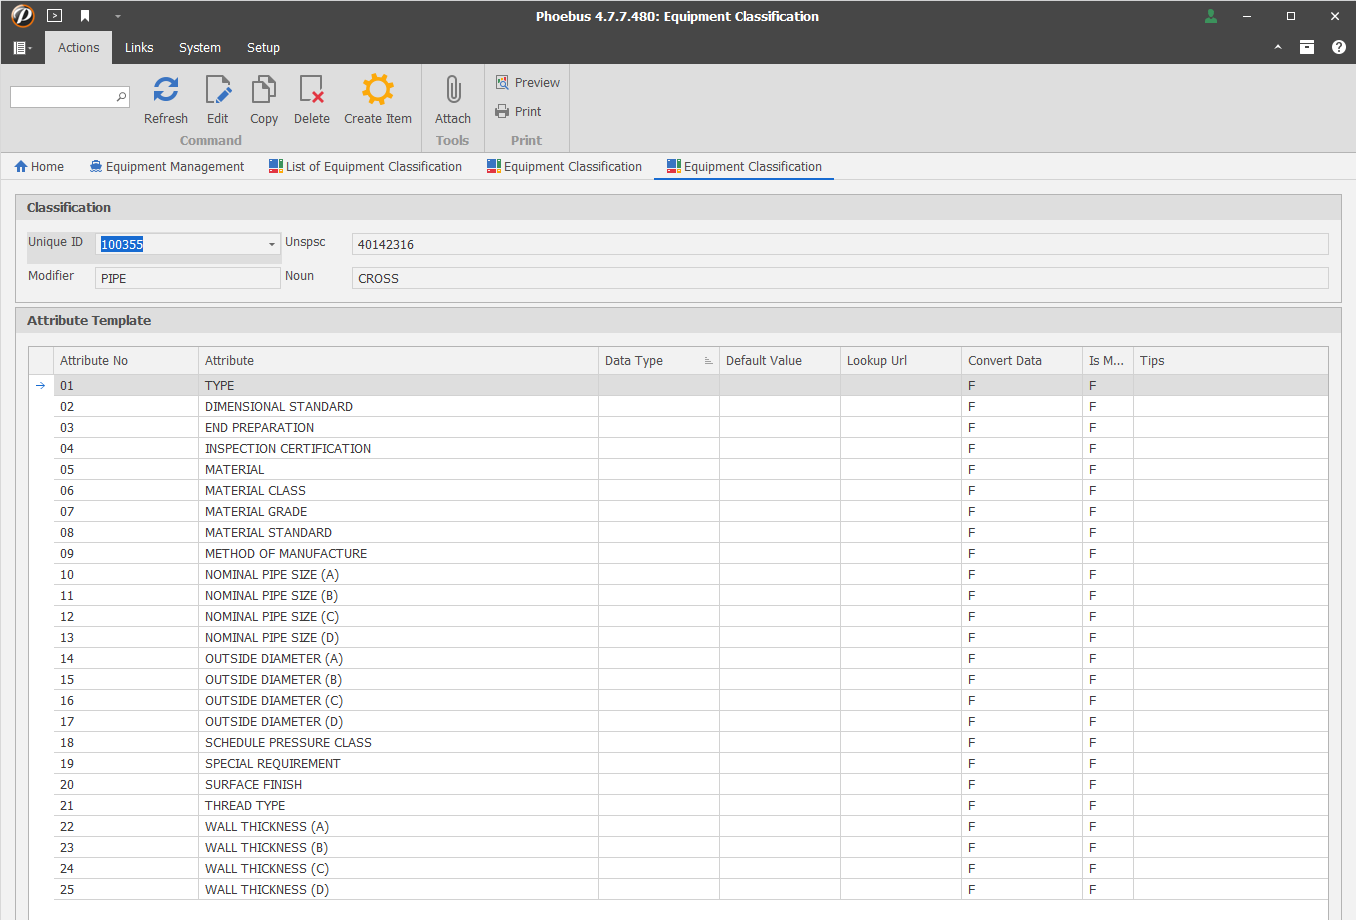
Task: Expand the Unique ID dropdown arrow
Action: pos(271,245)
